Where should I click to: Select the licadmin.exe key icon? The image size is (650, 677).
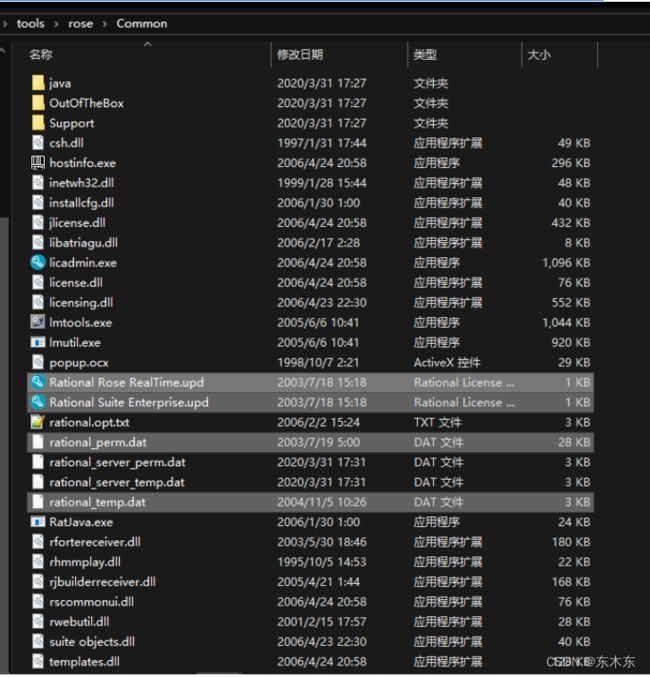(x=38, y=263)
